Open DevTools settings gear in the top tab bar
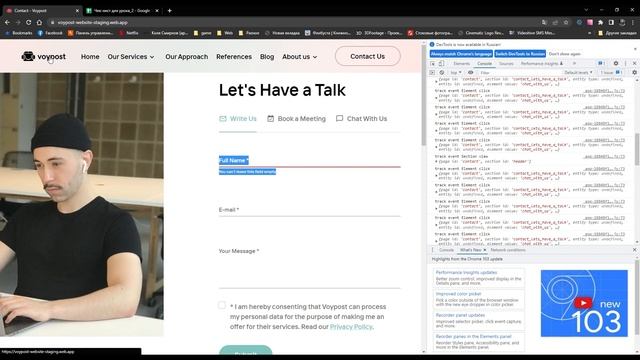 616,64
